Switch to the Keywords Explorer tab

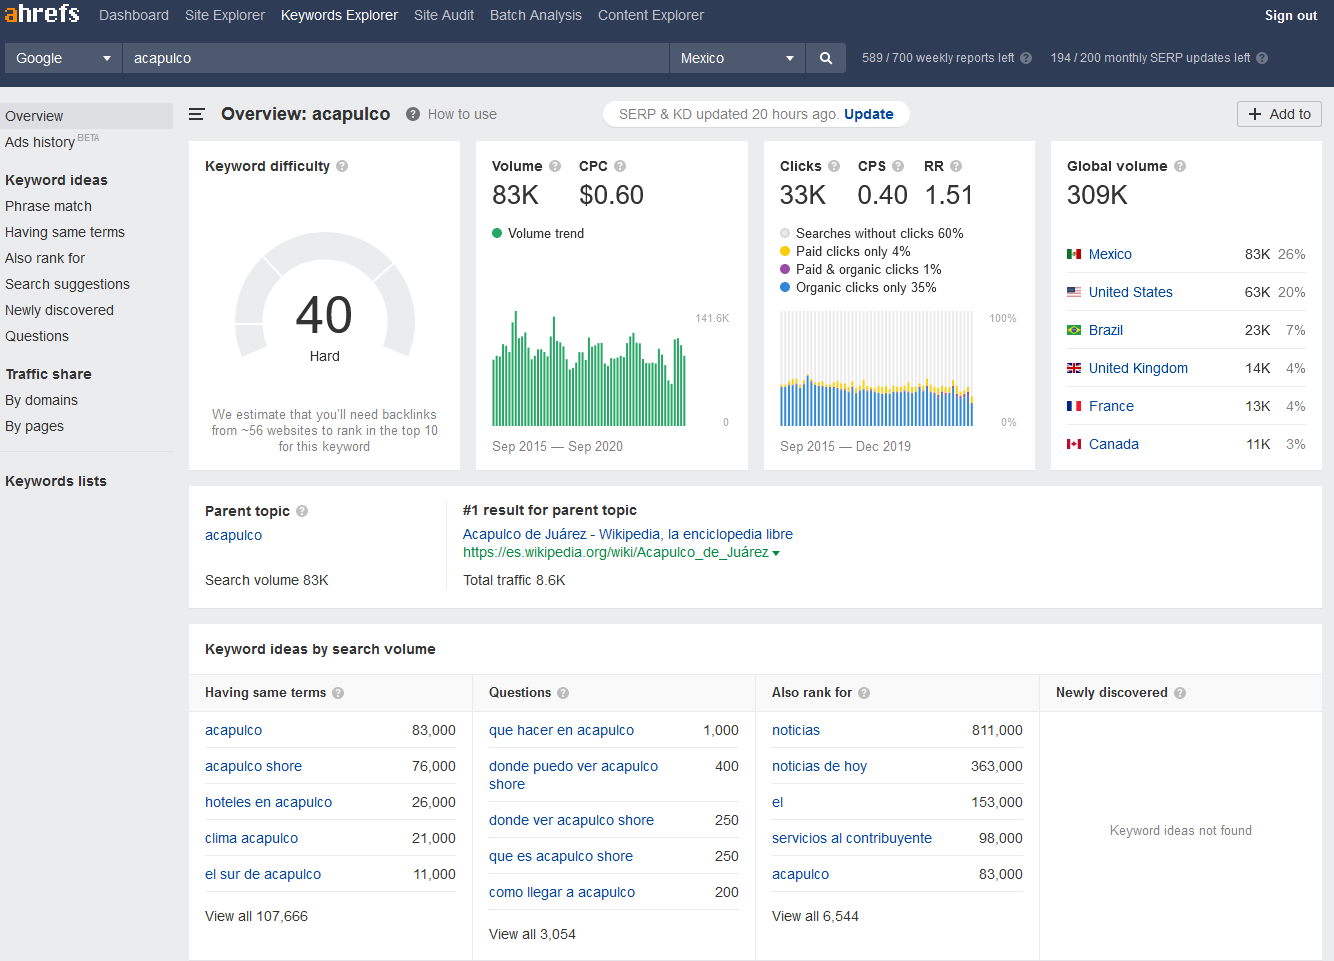pyautogui.click(x=339, y=15)
